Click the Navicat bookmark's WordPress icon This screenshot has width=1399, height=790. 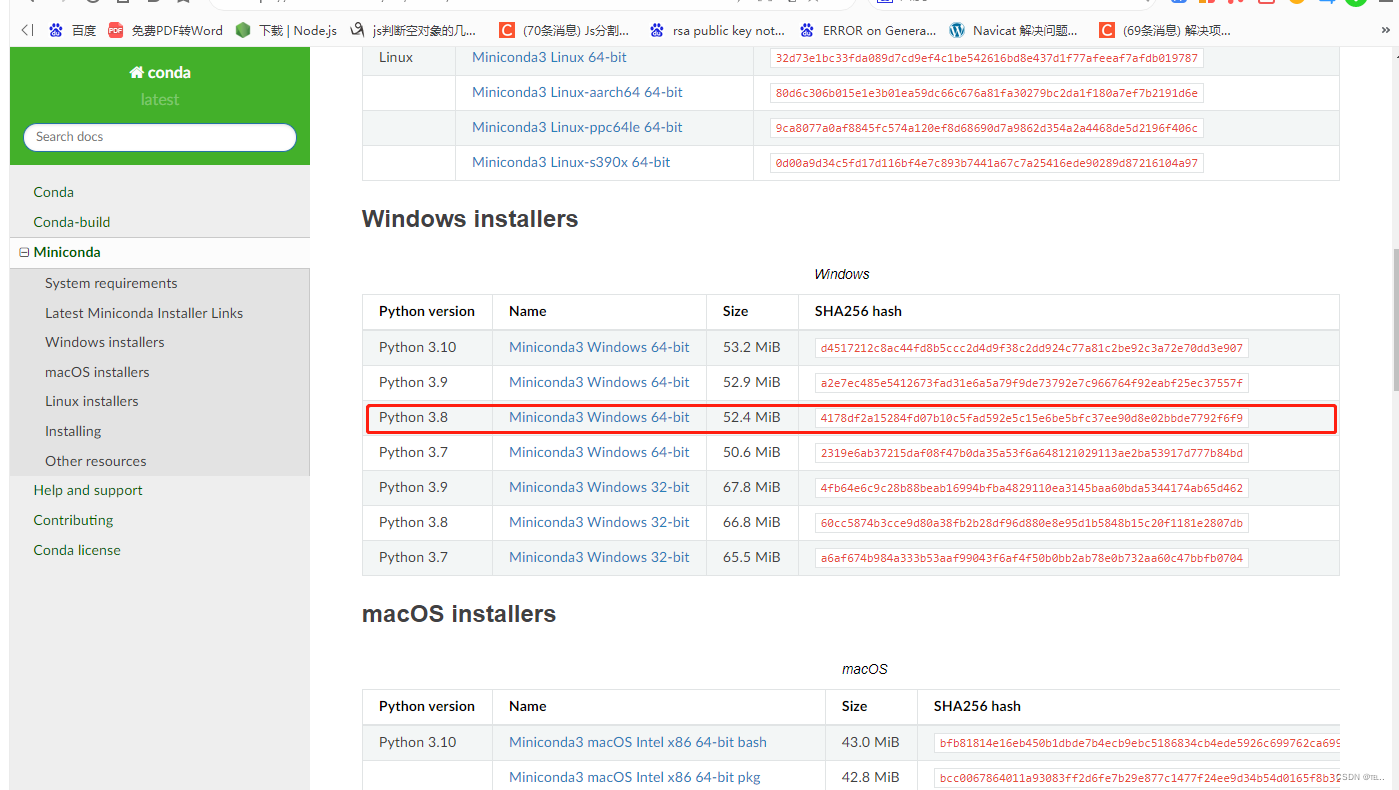(x=956, y=30)
